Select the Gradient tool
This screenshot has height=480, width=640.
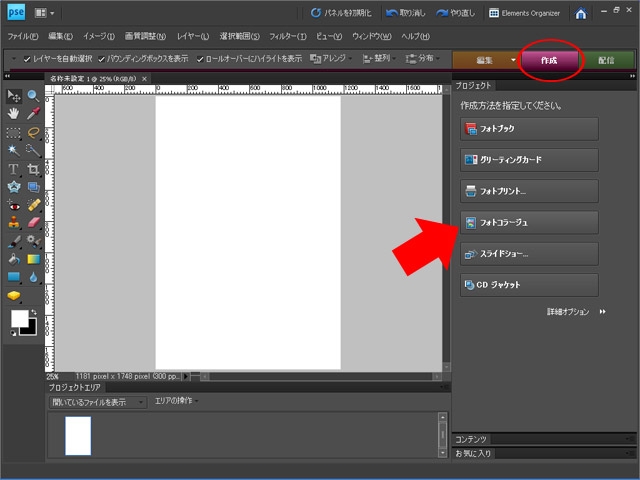pyautogui.click(x=33, y=260)
